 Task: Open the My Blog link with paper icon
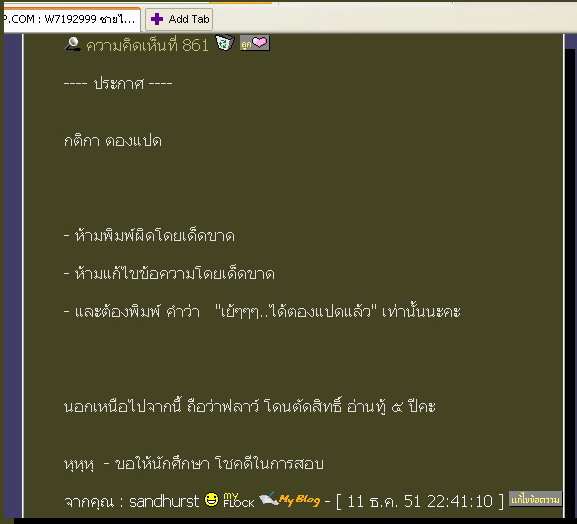coord(290,499)
